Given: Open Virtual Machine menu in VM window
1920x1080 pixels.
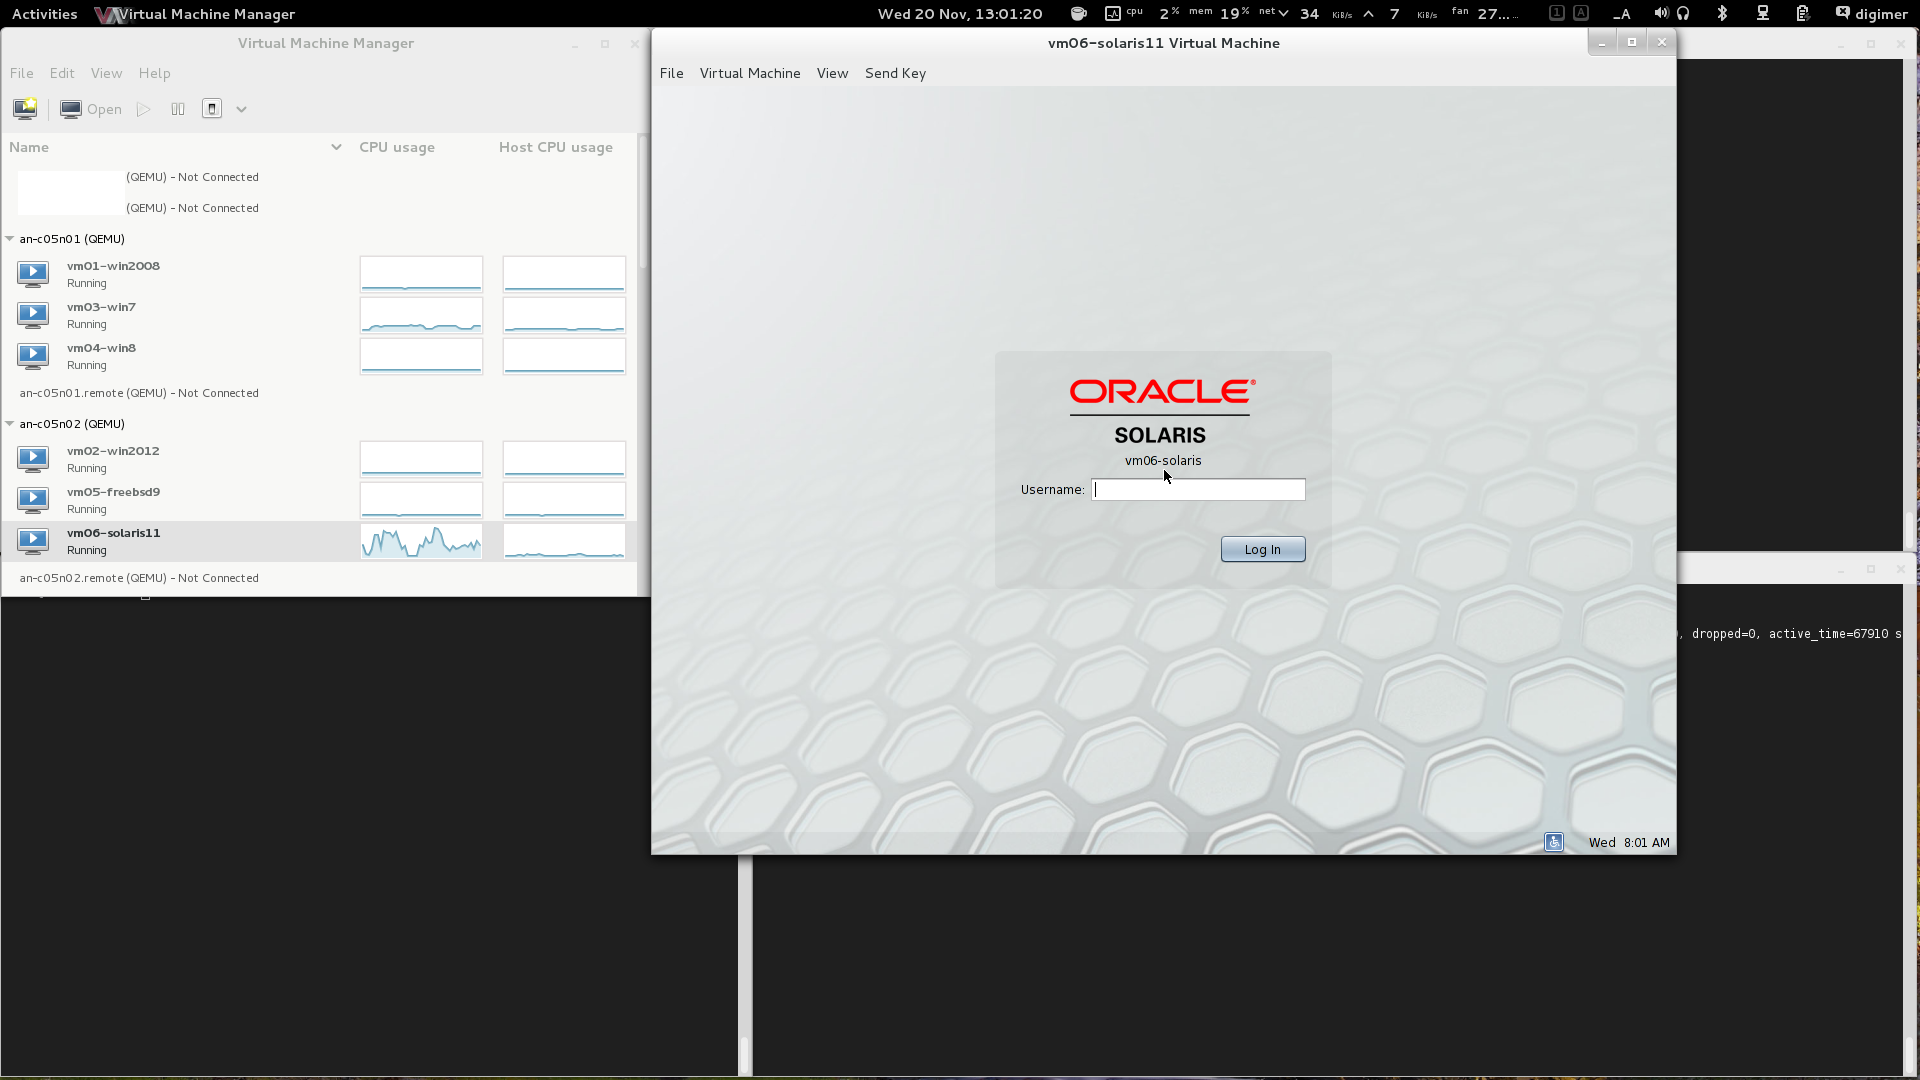Looking at the screenshot, I should tap(750, 73).
